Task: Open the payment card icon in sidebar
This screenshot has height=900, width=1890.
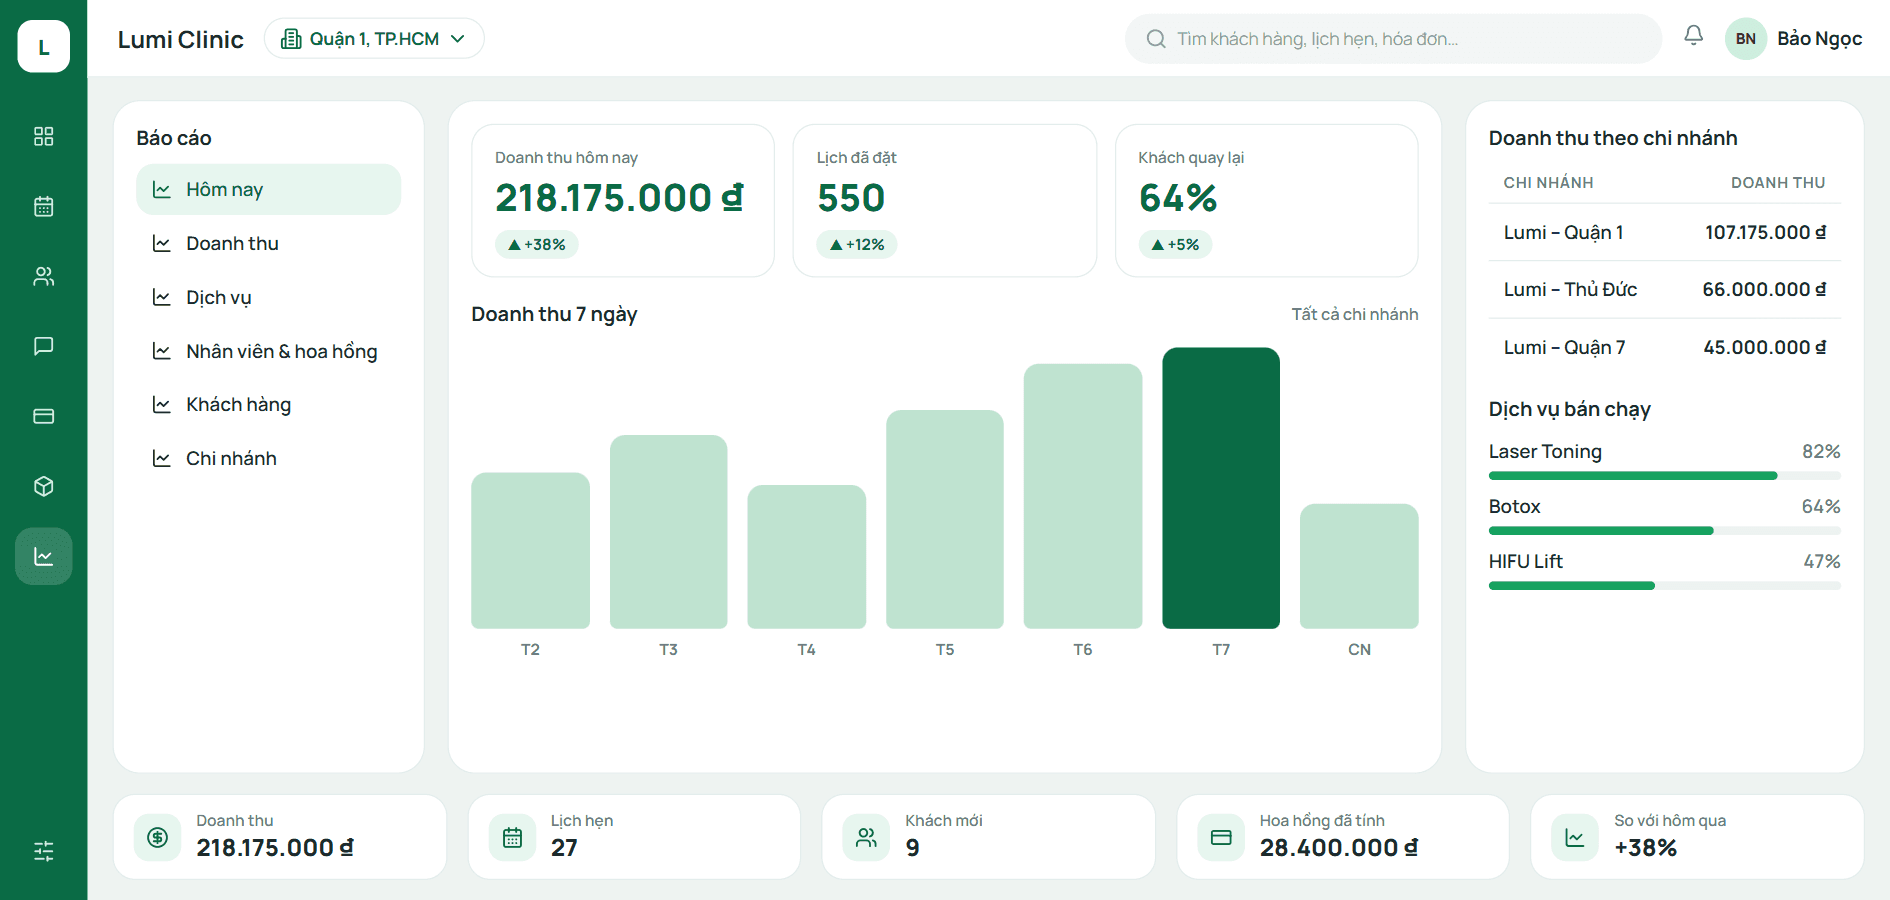Action: point(44,416)
